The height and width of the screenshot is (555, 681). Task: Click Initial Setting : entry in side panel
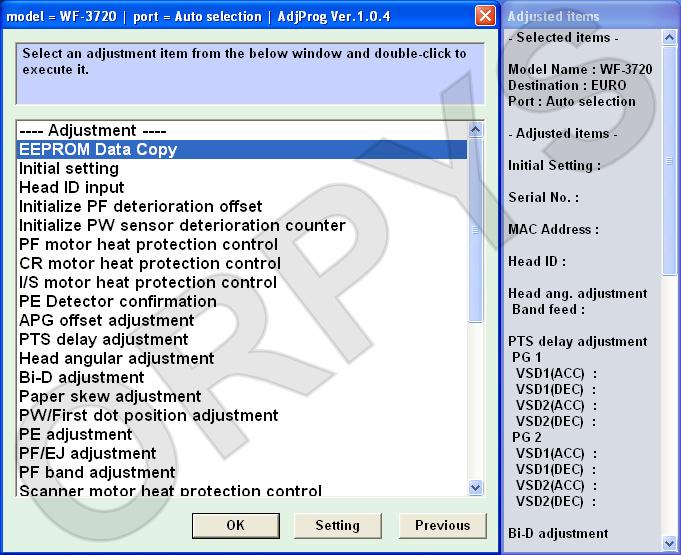click(555, 165)
